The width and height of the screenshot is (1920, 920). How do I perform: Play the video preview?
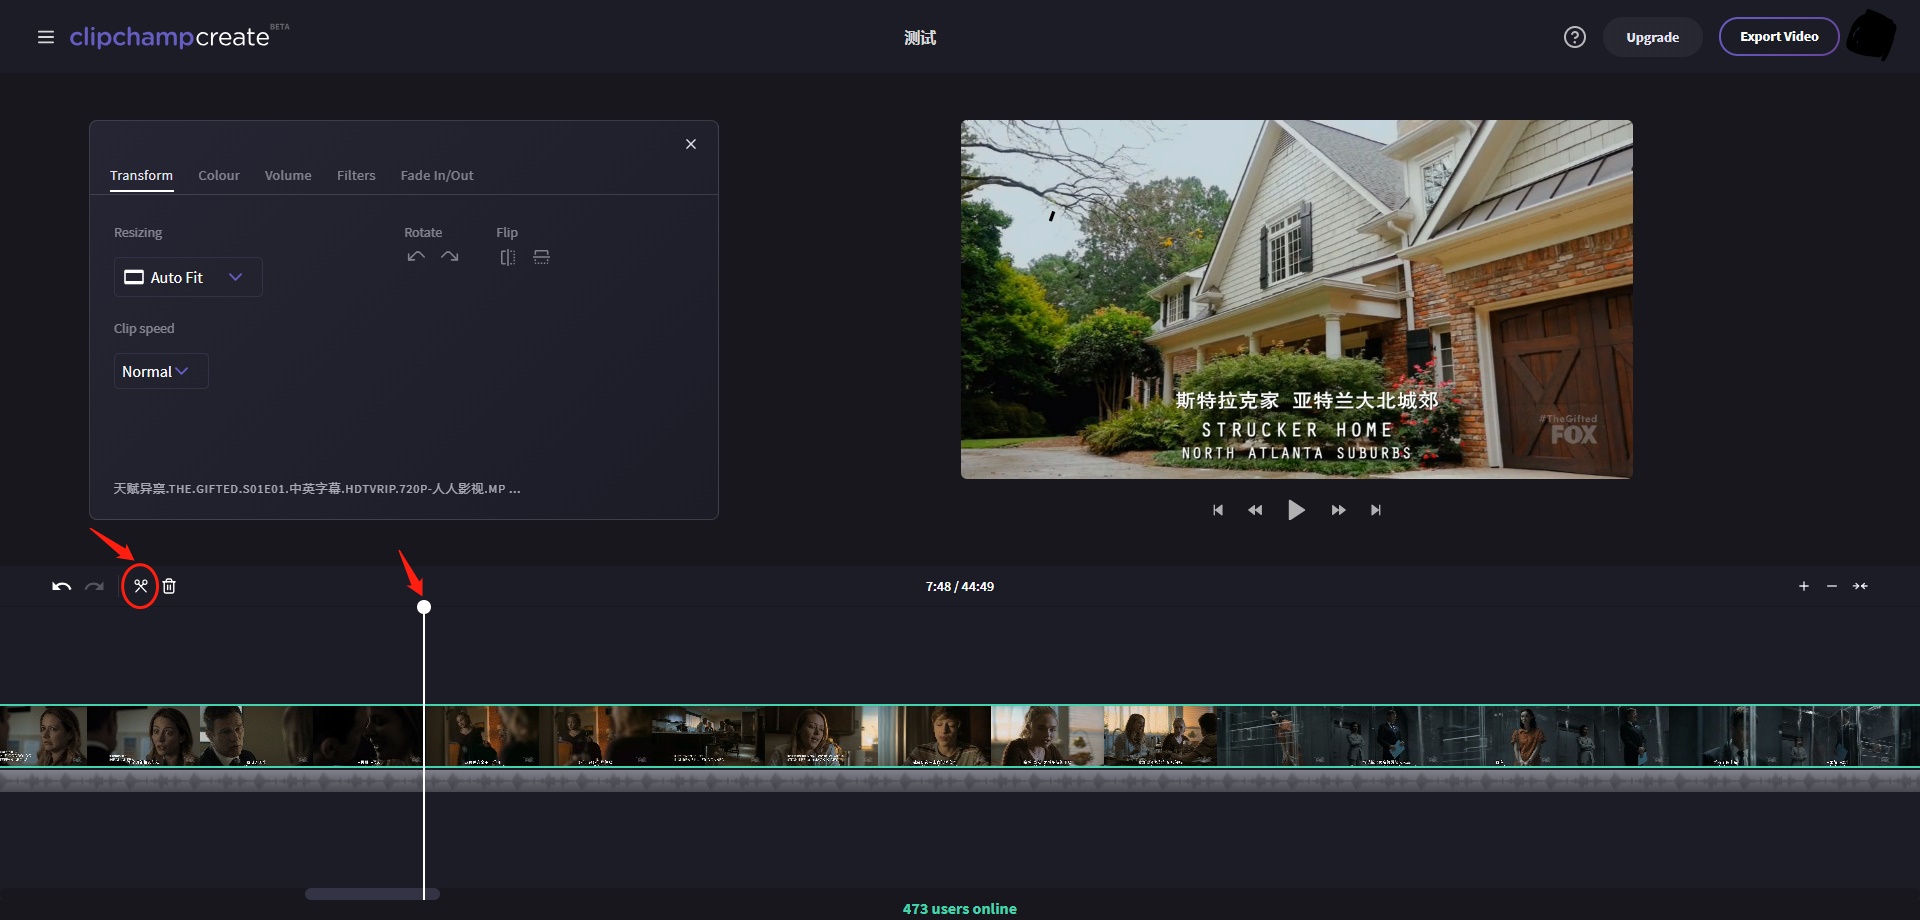(1296, 510)
